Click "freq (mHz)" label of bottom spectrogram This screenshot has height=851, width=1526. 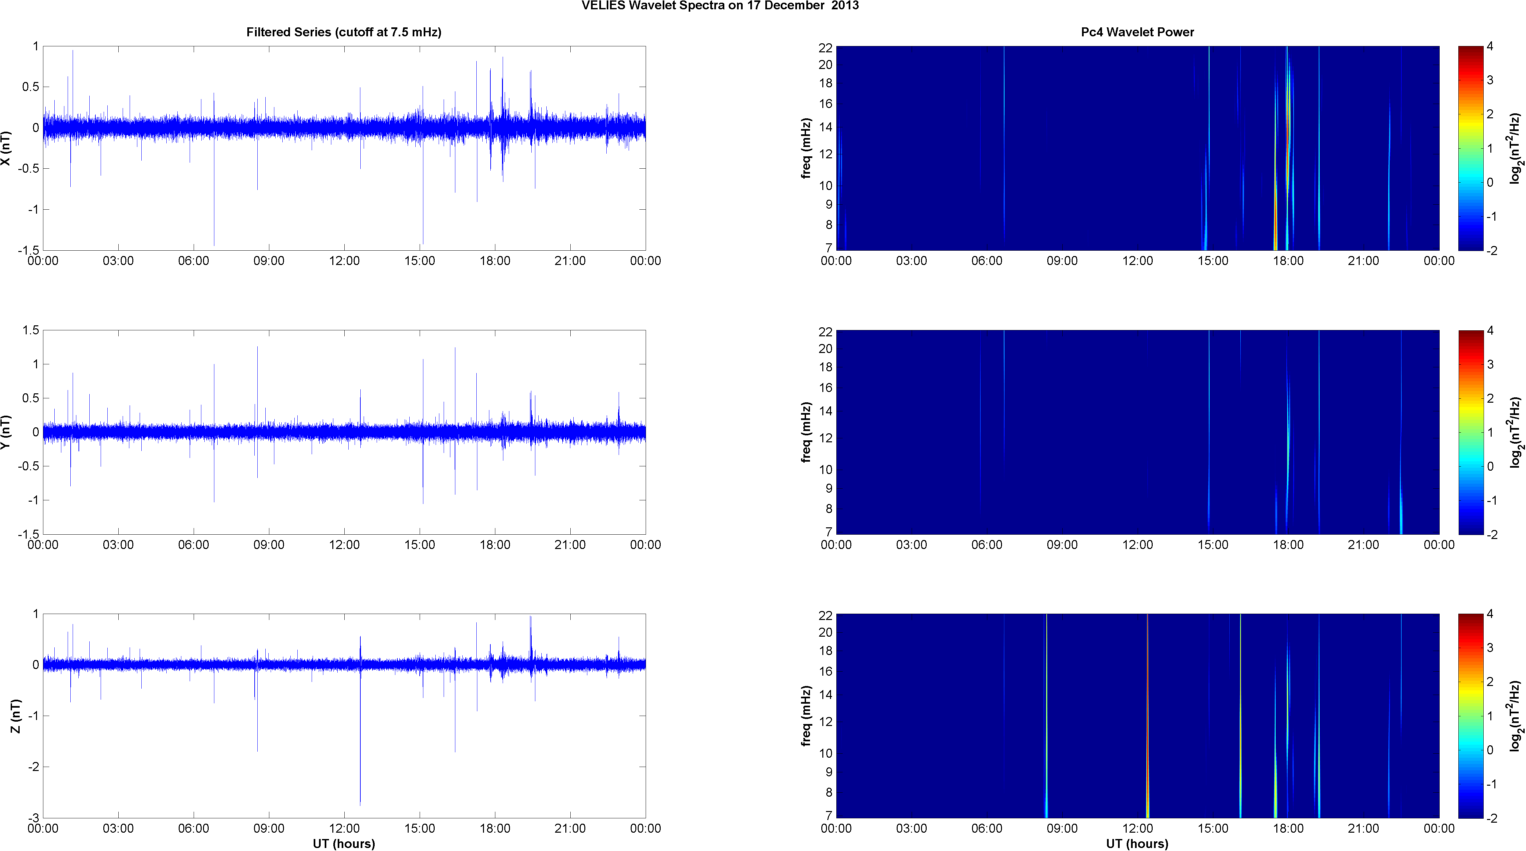806,716
